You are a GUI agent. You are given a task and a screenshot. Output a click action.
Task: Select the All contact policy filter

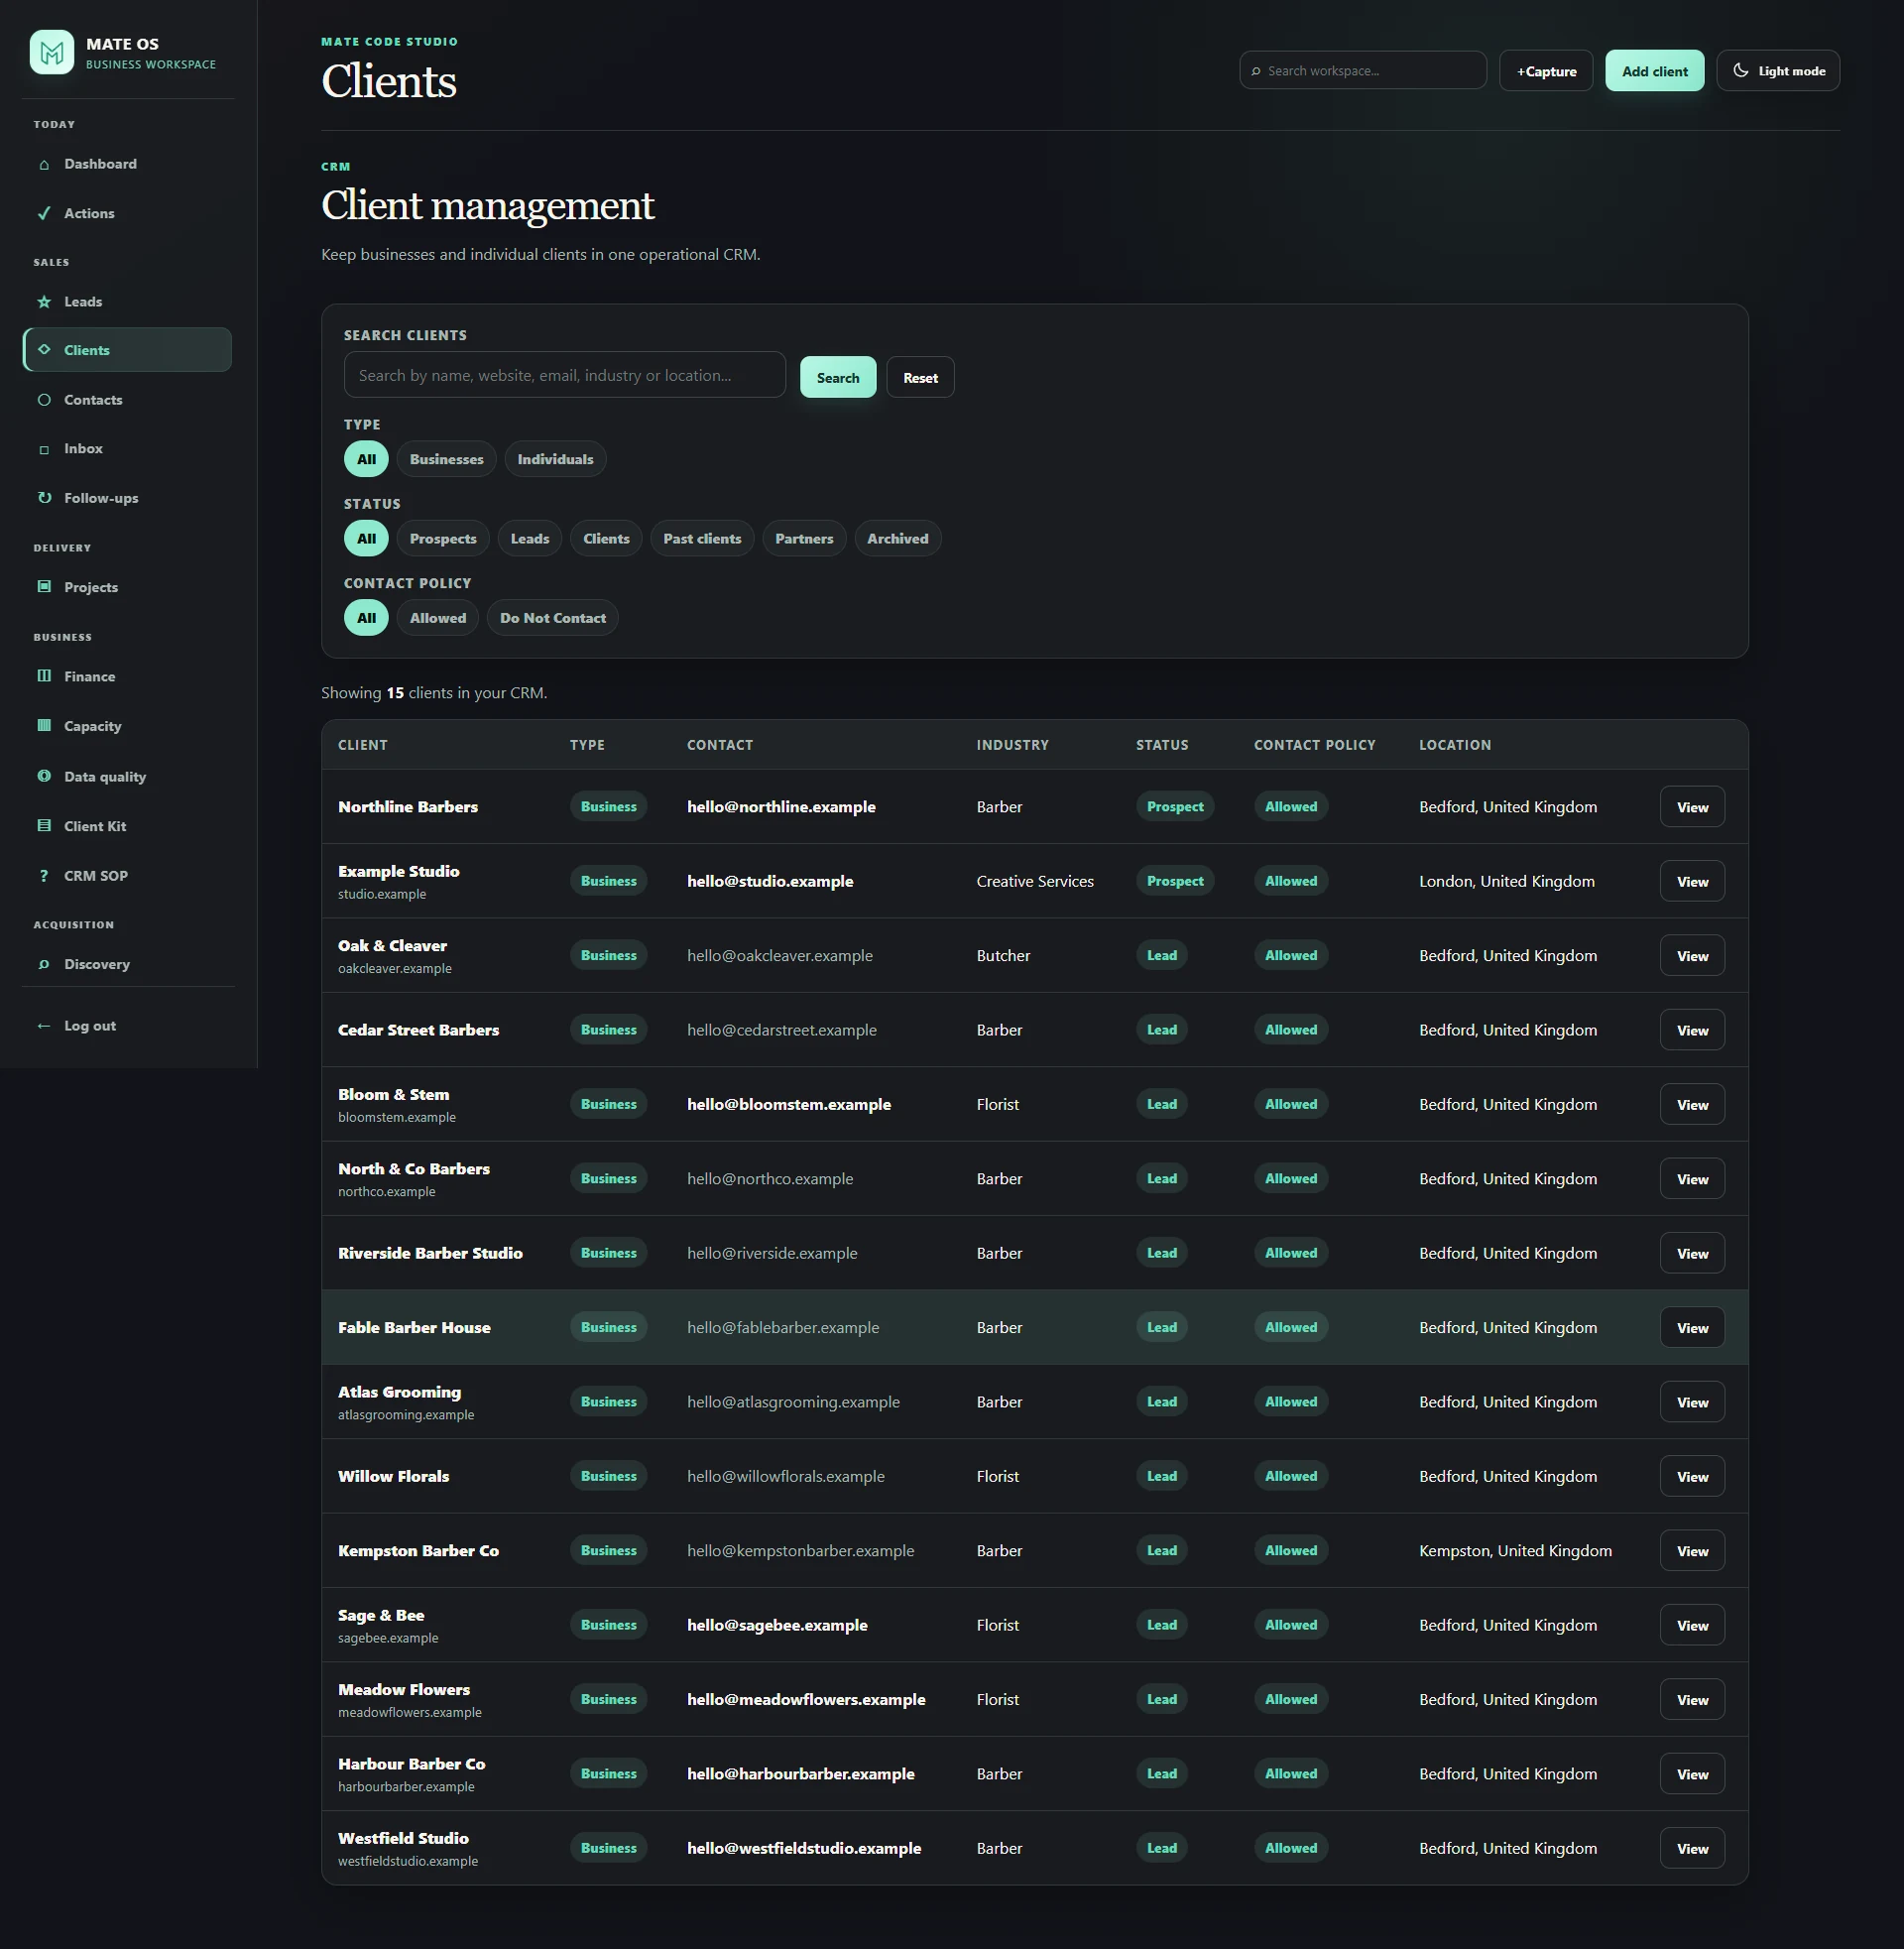coord(366,618)
